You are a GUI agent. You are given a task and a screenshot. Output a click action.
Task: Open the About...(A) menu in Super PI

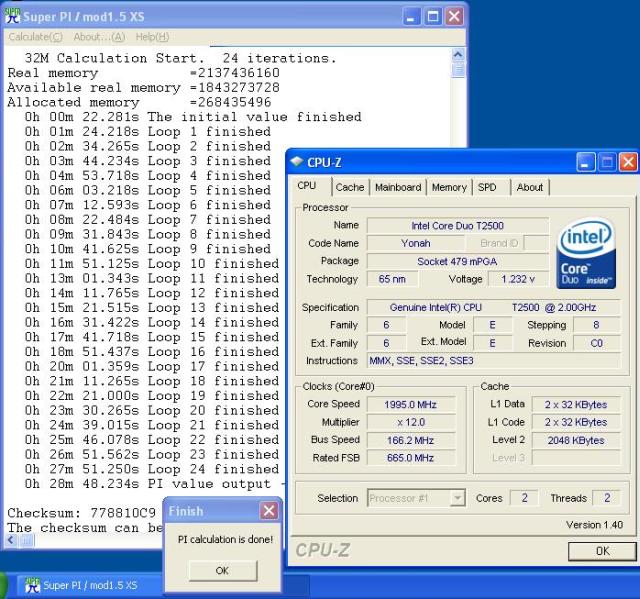pyautogui.click(x=99, y=37)
